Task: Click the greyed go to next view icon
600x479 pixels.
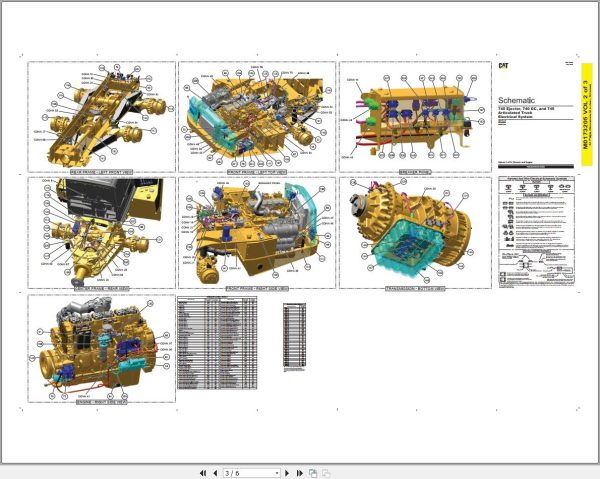Action: 326,473
